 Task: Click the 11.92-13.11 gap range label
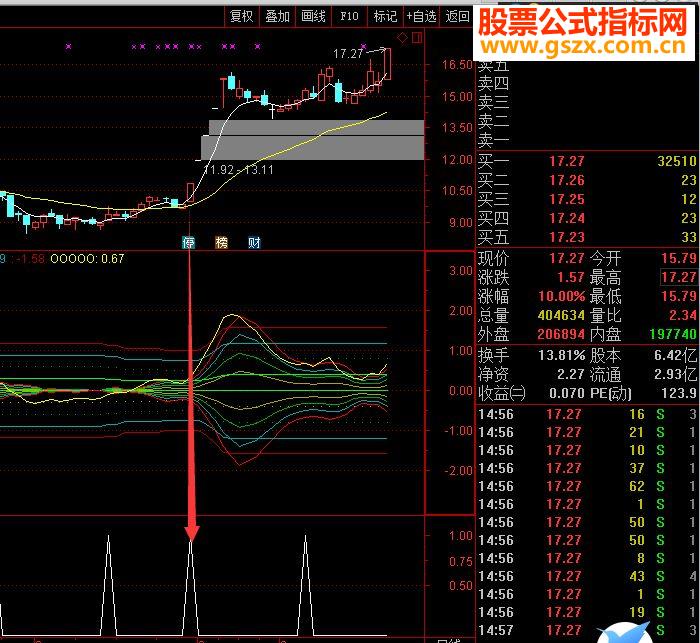pos(238,170)
